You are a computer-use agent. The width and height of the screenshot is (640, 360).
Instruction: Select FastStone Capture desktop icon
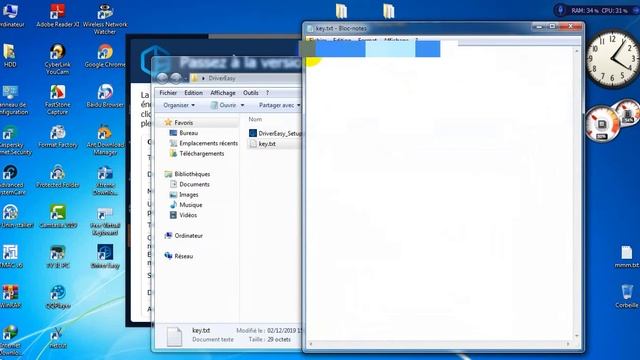[x=58, y=100]
